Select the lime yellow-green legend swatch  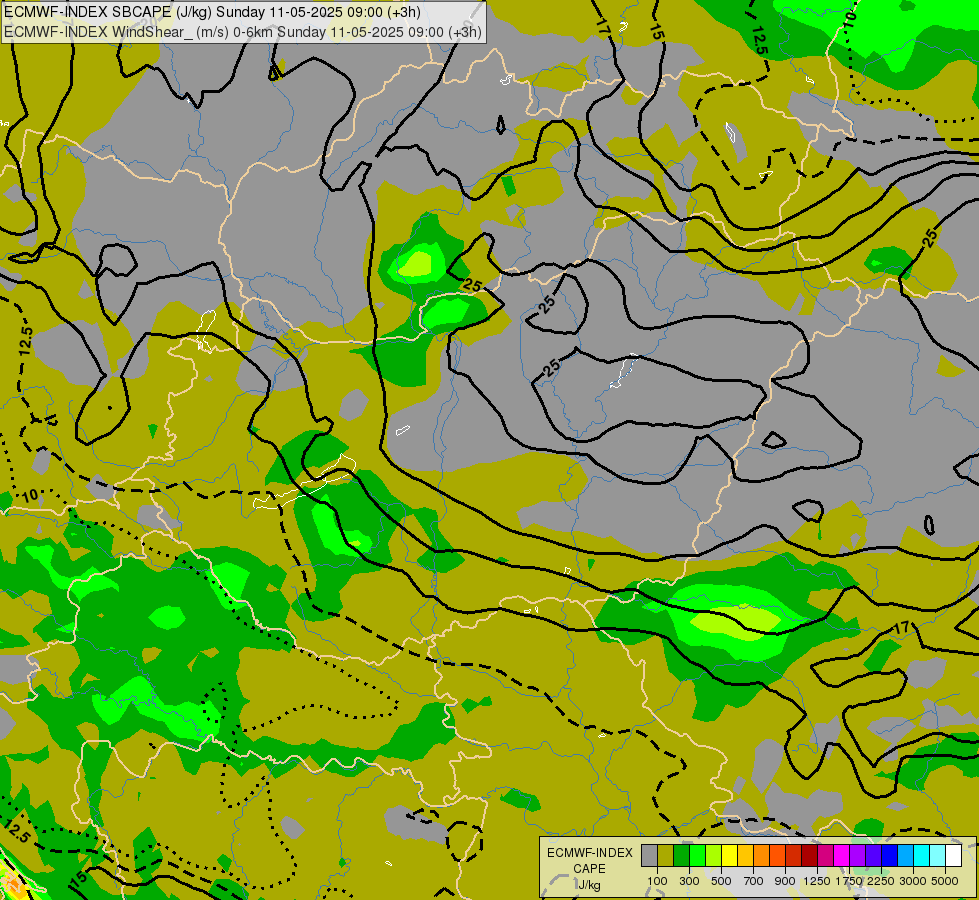(x=713, y=856)
